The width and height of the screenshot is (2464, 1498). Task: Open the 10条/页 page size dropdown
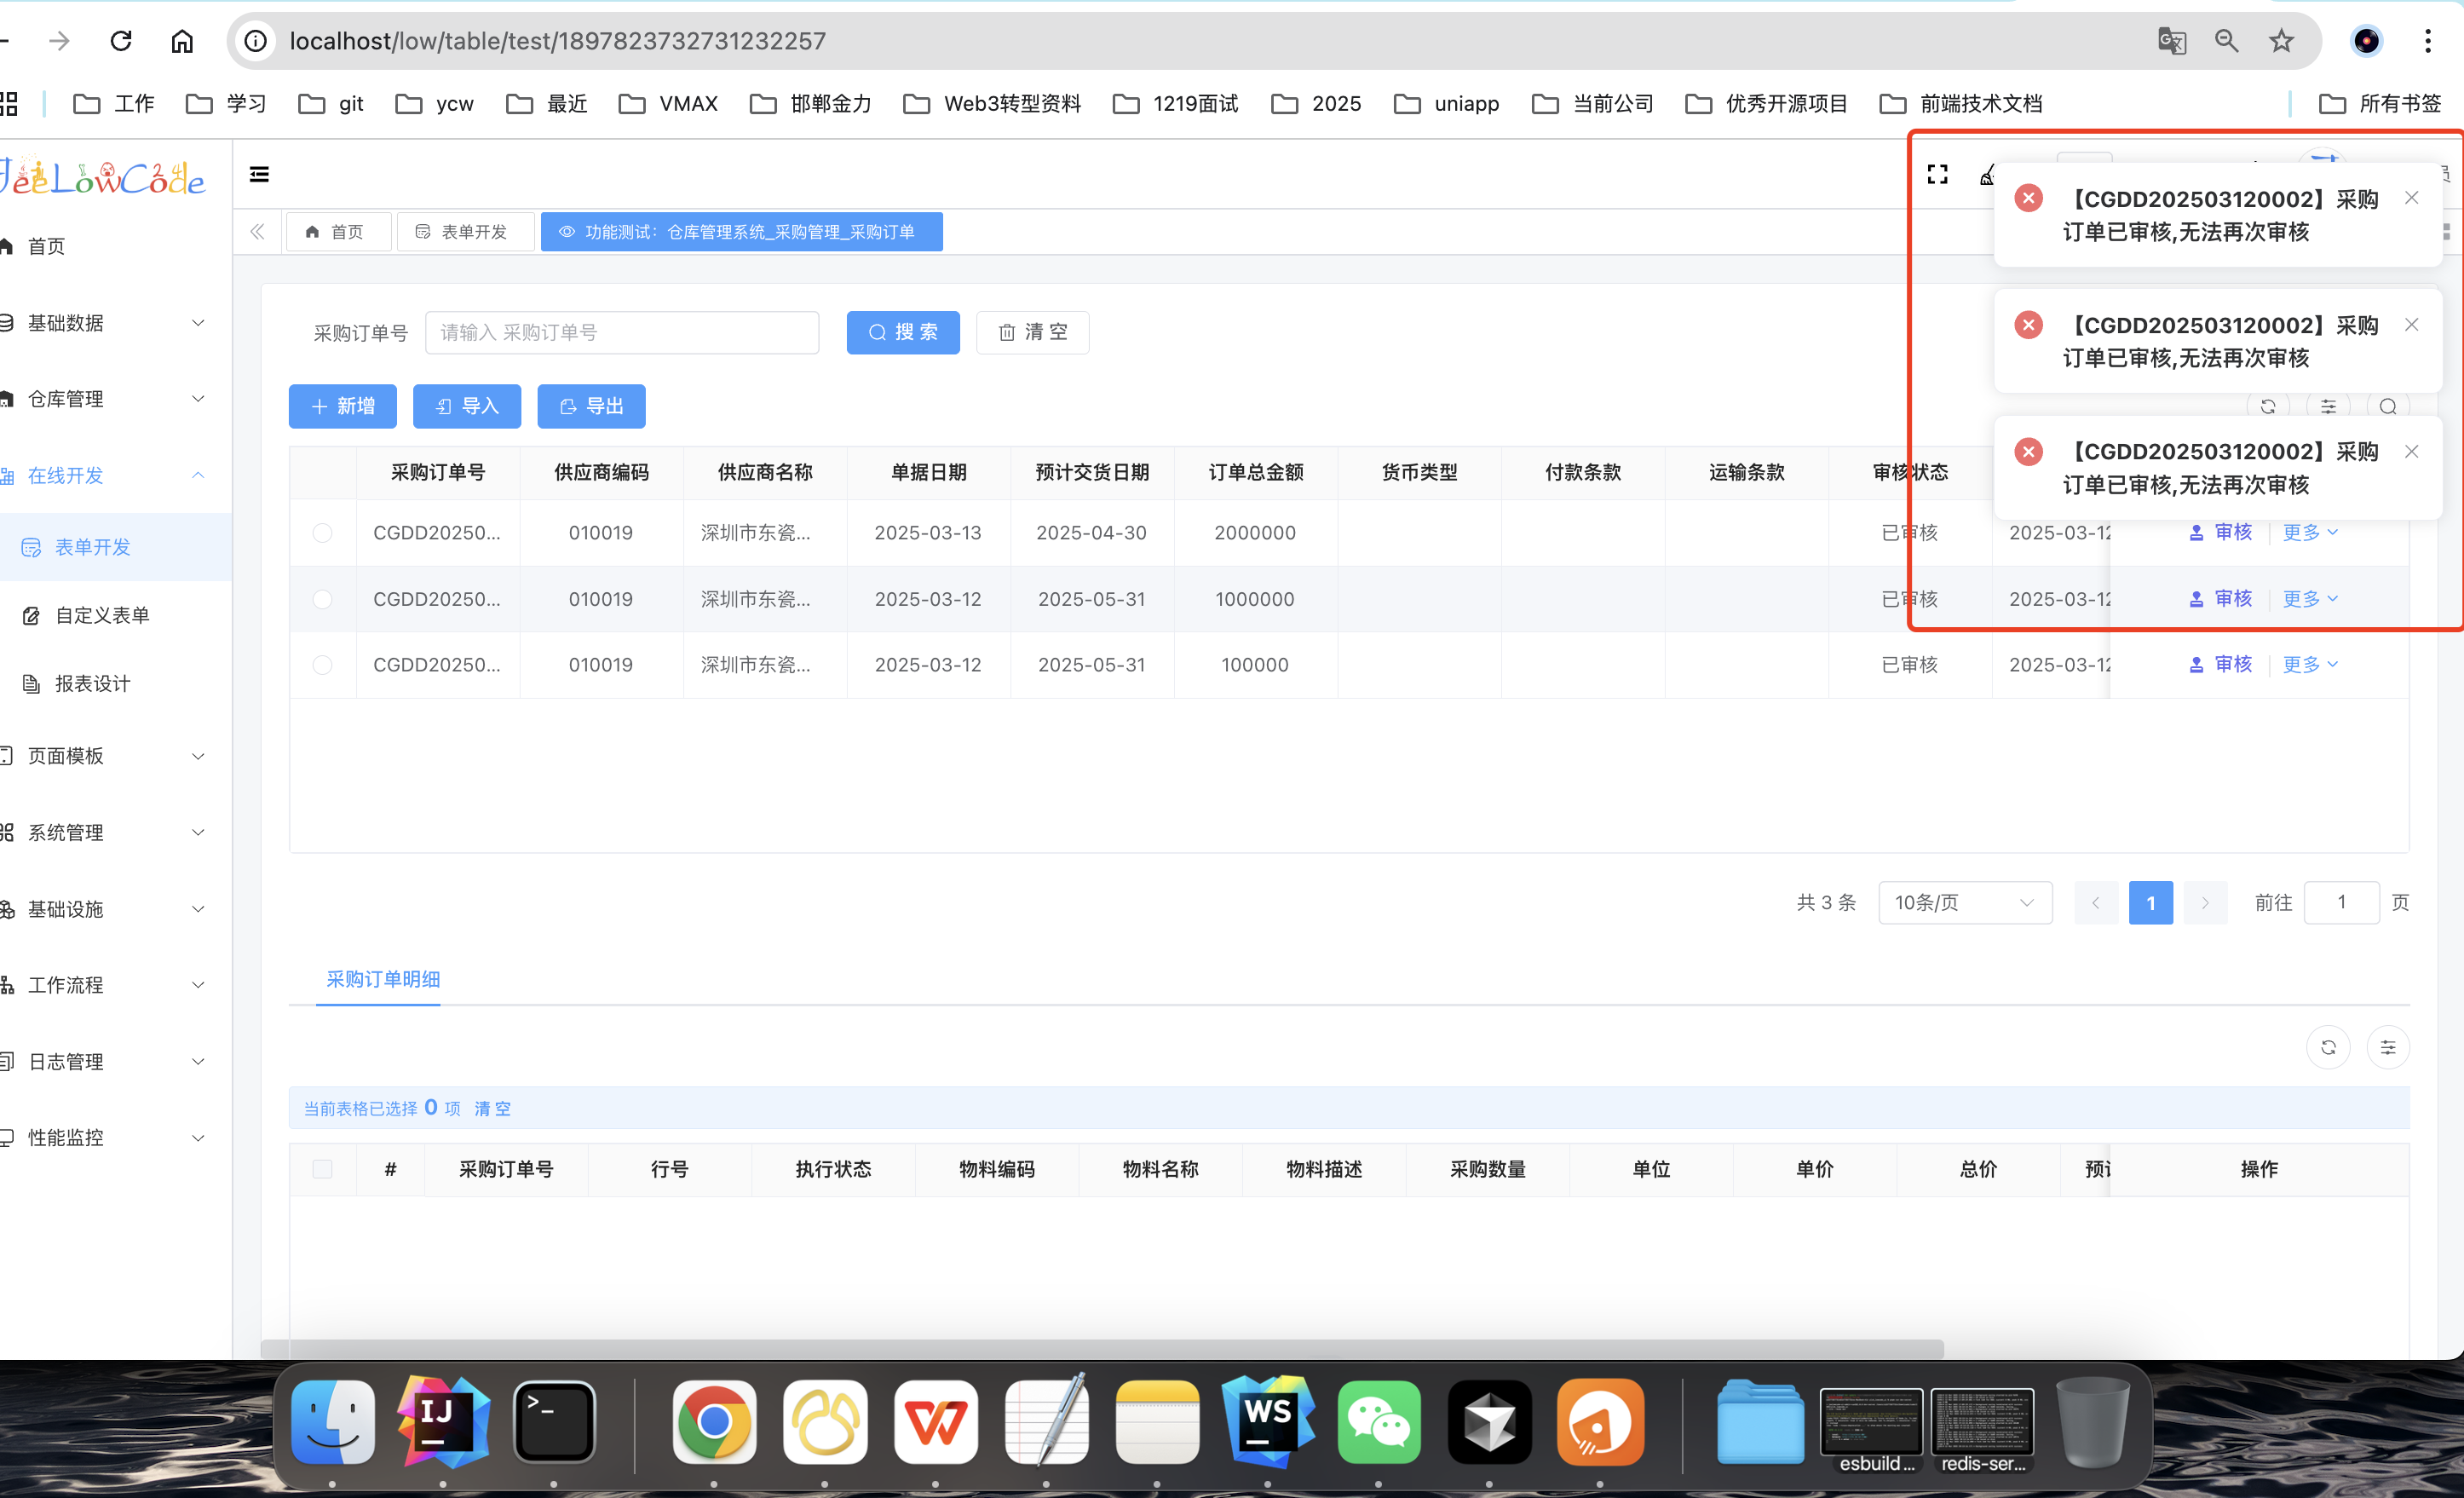tap(1964, 903)
